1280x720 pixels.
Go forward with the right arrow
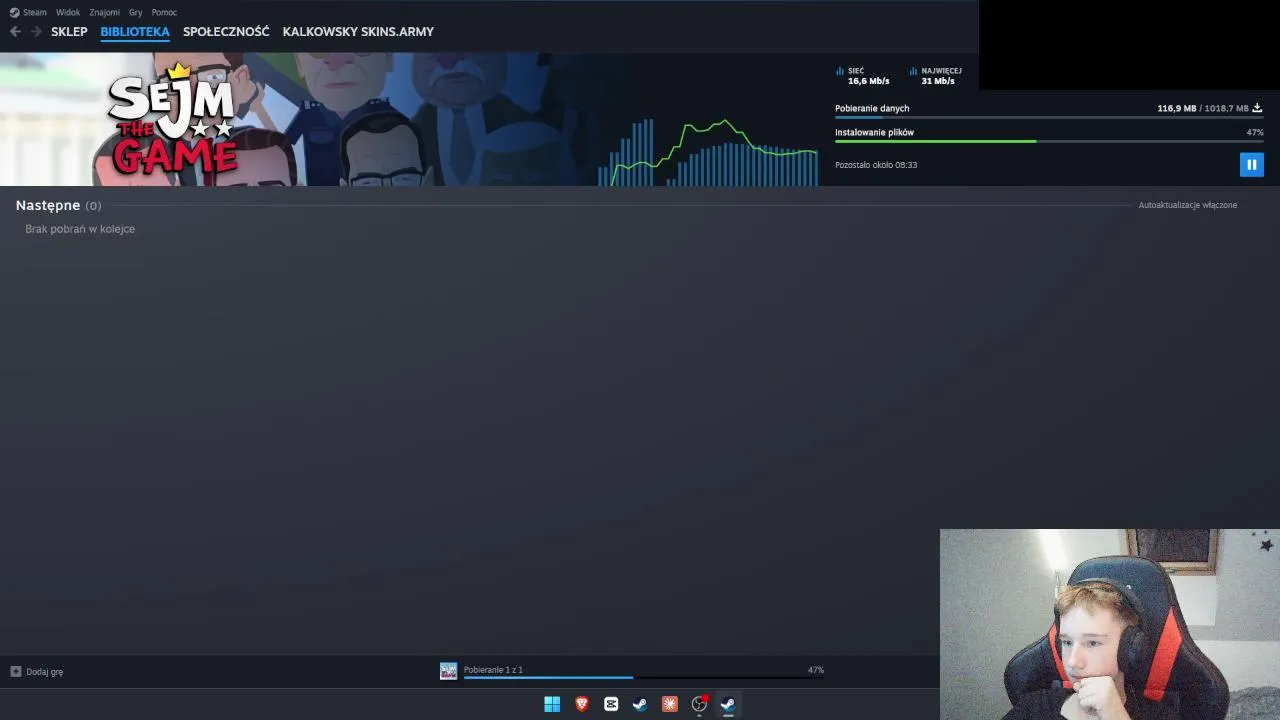[x=36, y=32]
